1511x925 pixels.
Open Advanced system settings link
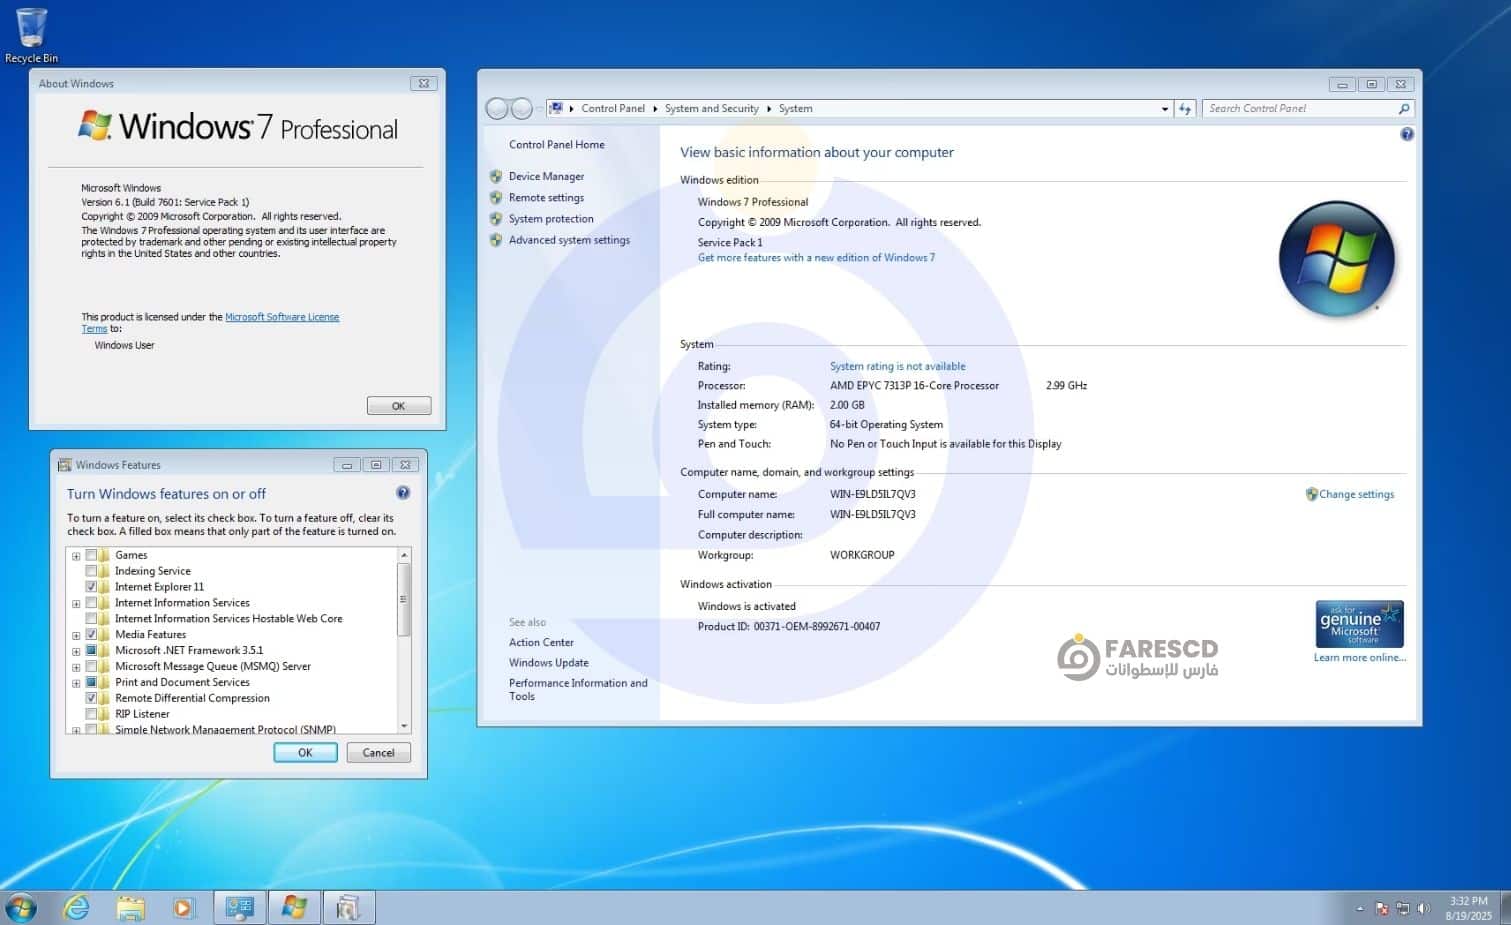[x=569, y=240]
